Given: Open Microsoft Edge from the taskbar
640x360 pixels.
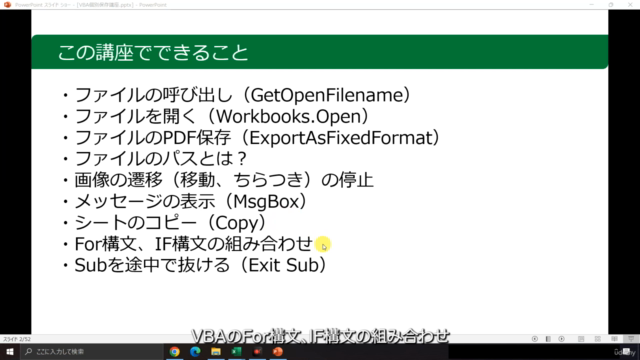Looking at the screenshot, I should pos(195,351).
